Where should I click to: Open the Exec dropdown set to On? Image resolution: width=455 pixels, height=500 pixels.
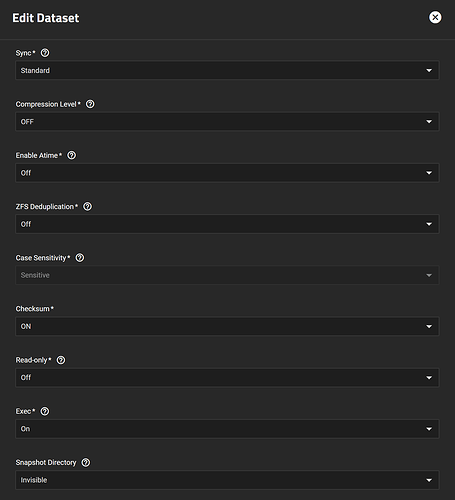(x=227, y=429)
